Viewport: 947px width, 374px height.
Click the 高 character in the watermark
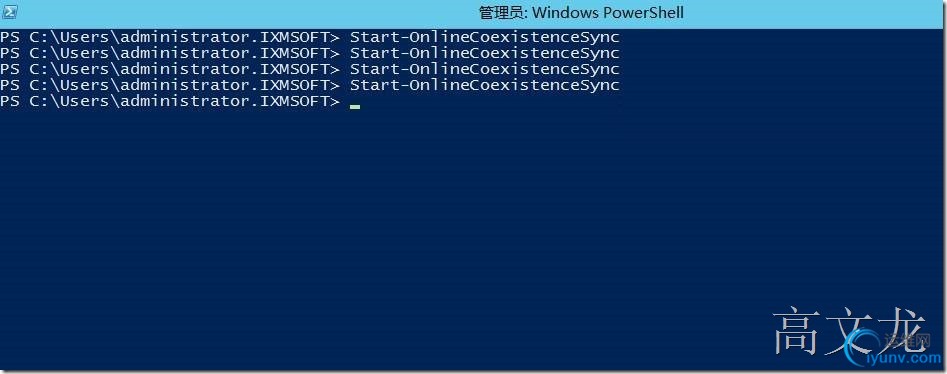click(795, 331)
